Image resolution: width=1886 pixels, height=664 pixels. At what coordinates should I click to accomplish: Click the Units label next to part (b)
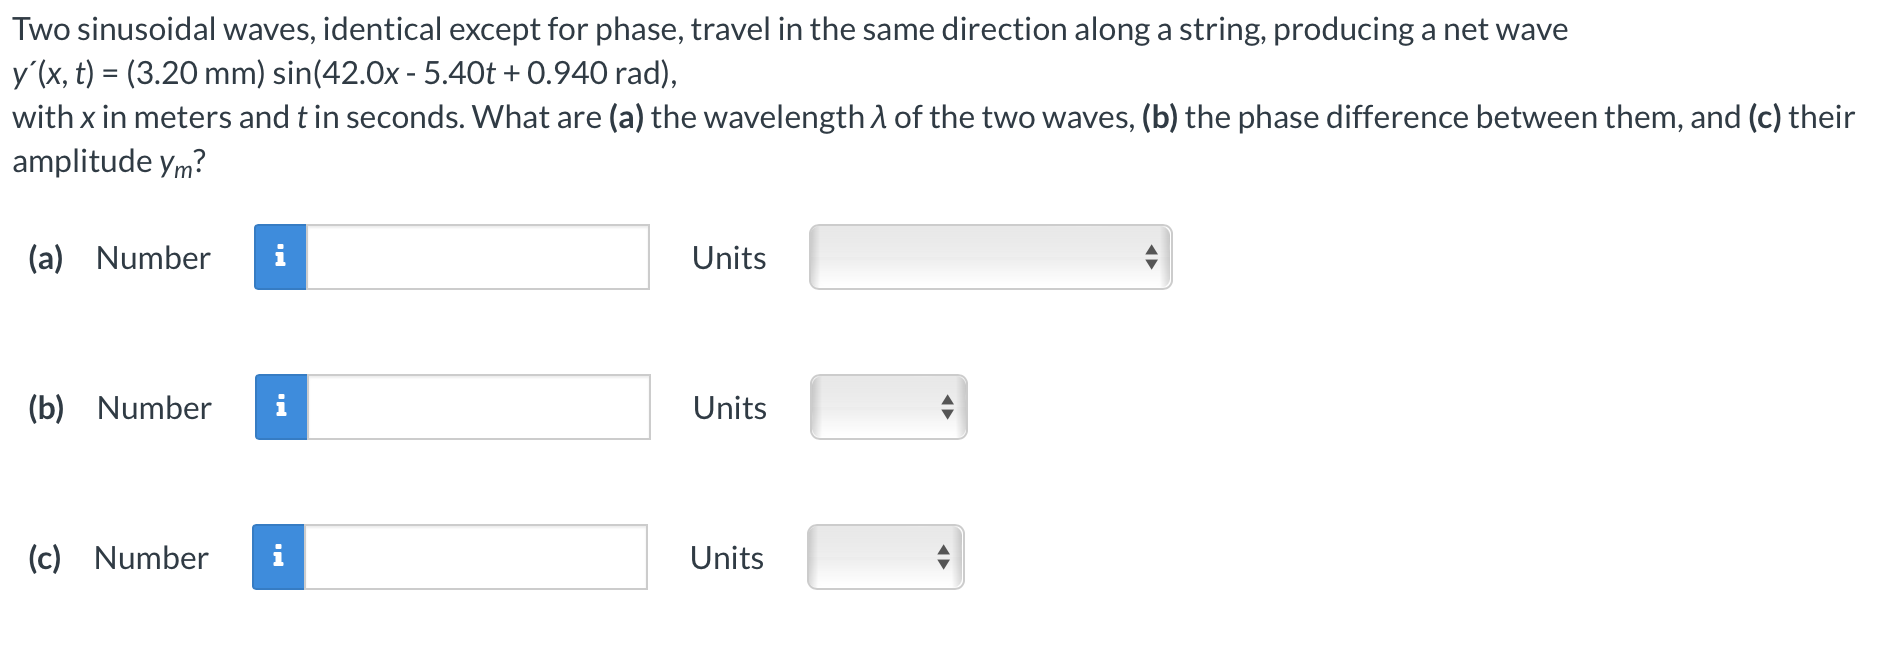coord(728,407)
